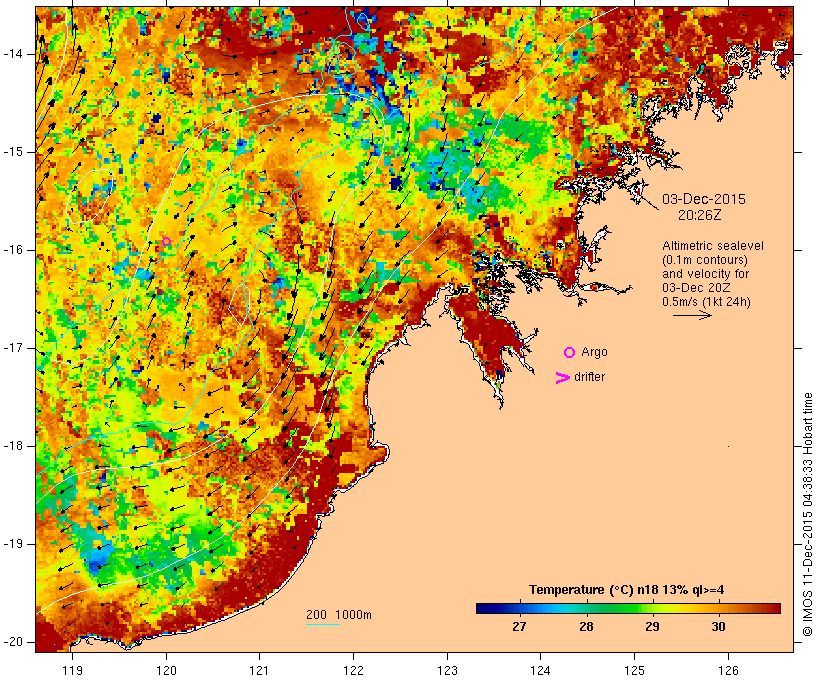
Task: Click the magenta Argo circle in the legend
Action: (570, 353)
